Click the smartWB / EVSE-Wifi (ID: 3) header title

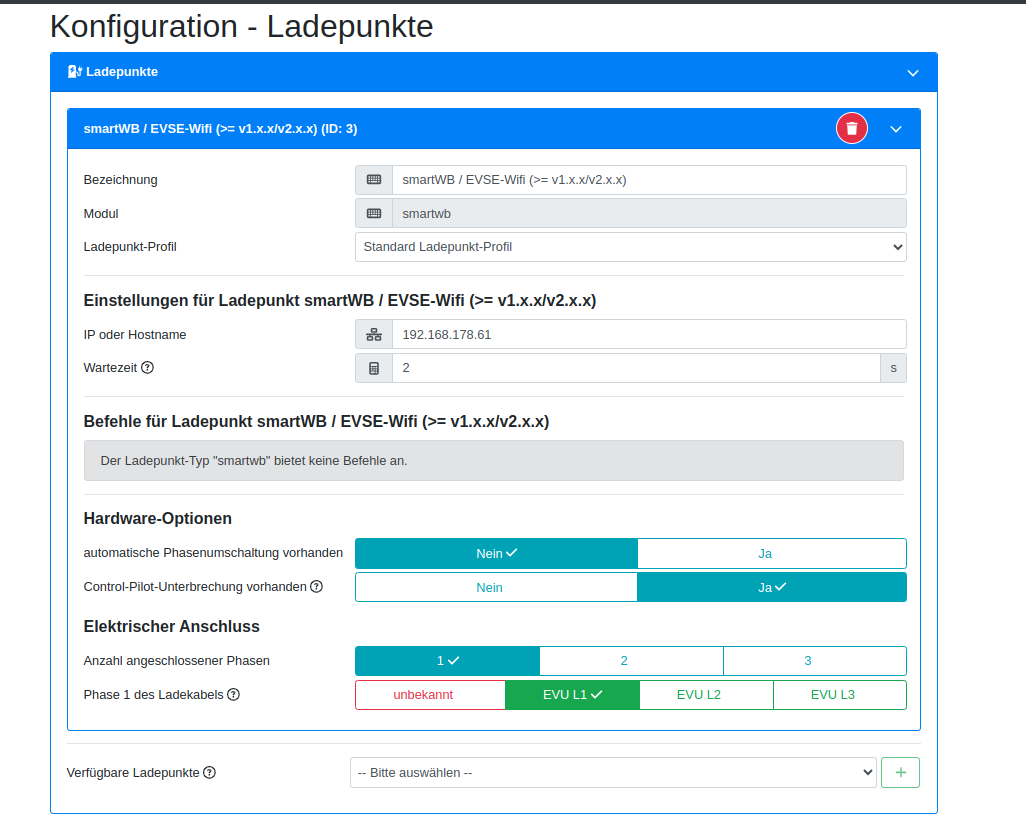[x=221, y=129]
